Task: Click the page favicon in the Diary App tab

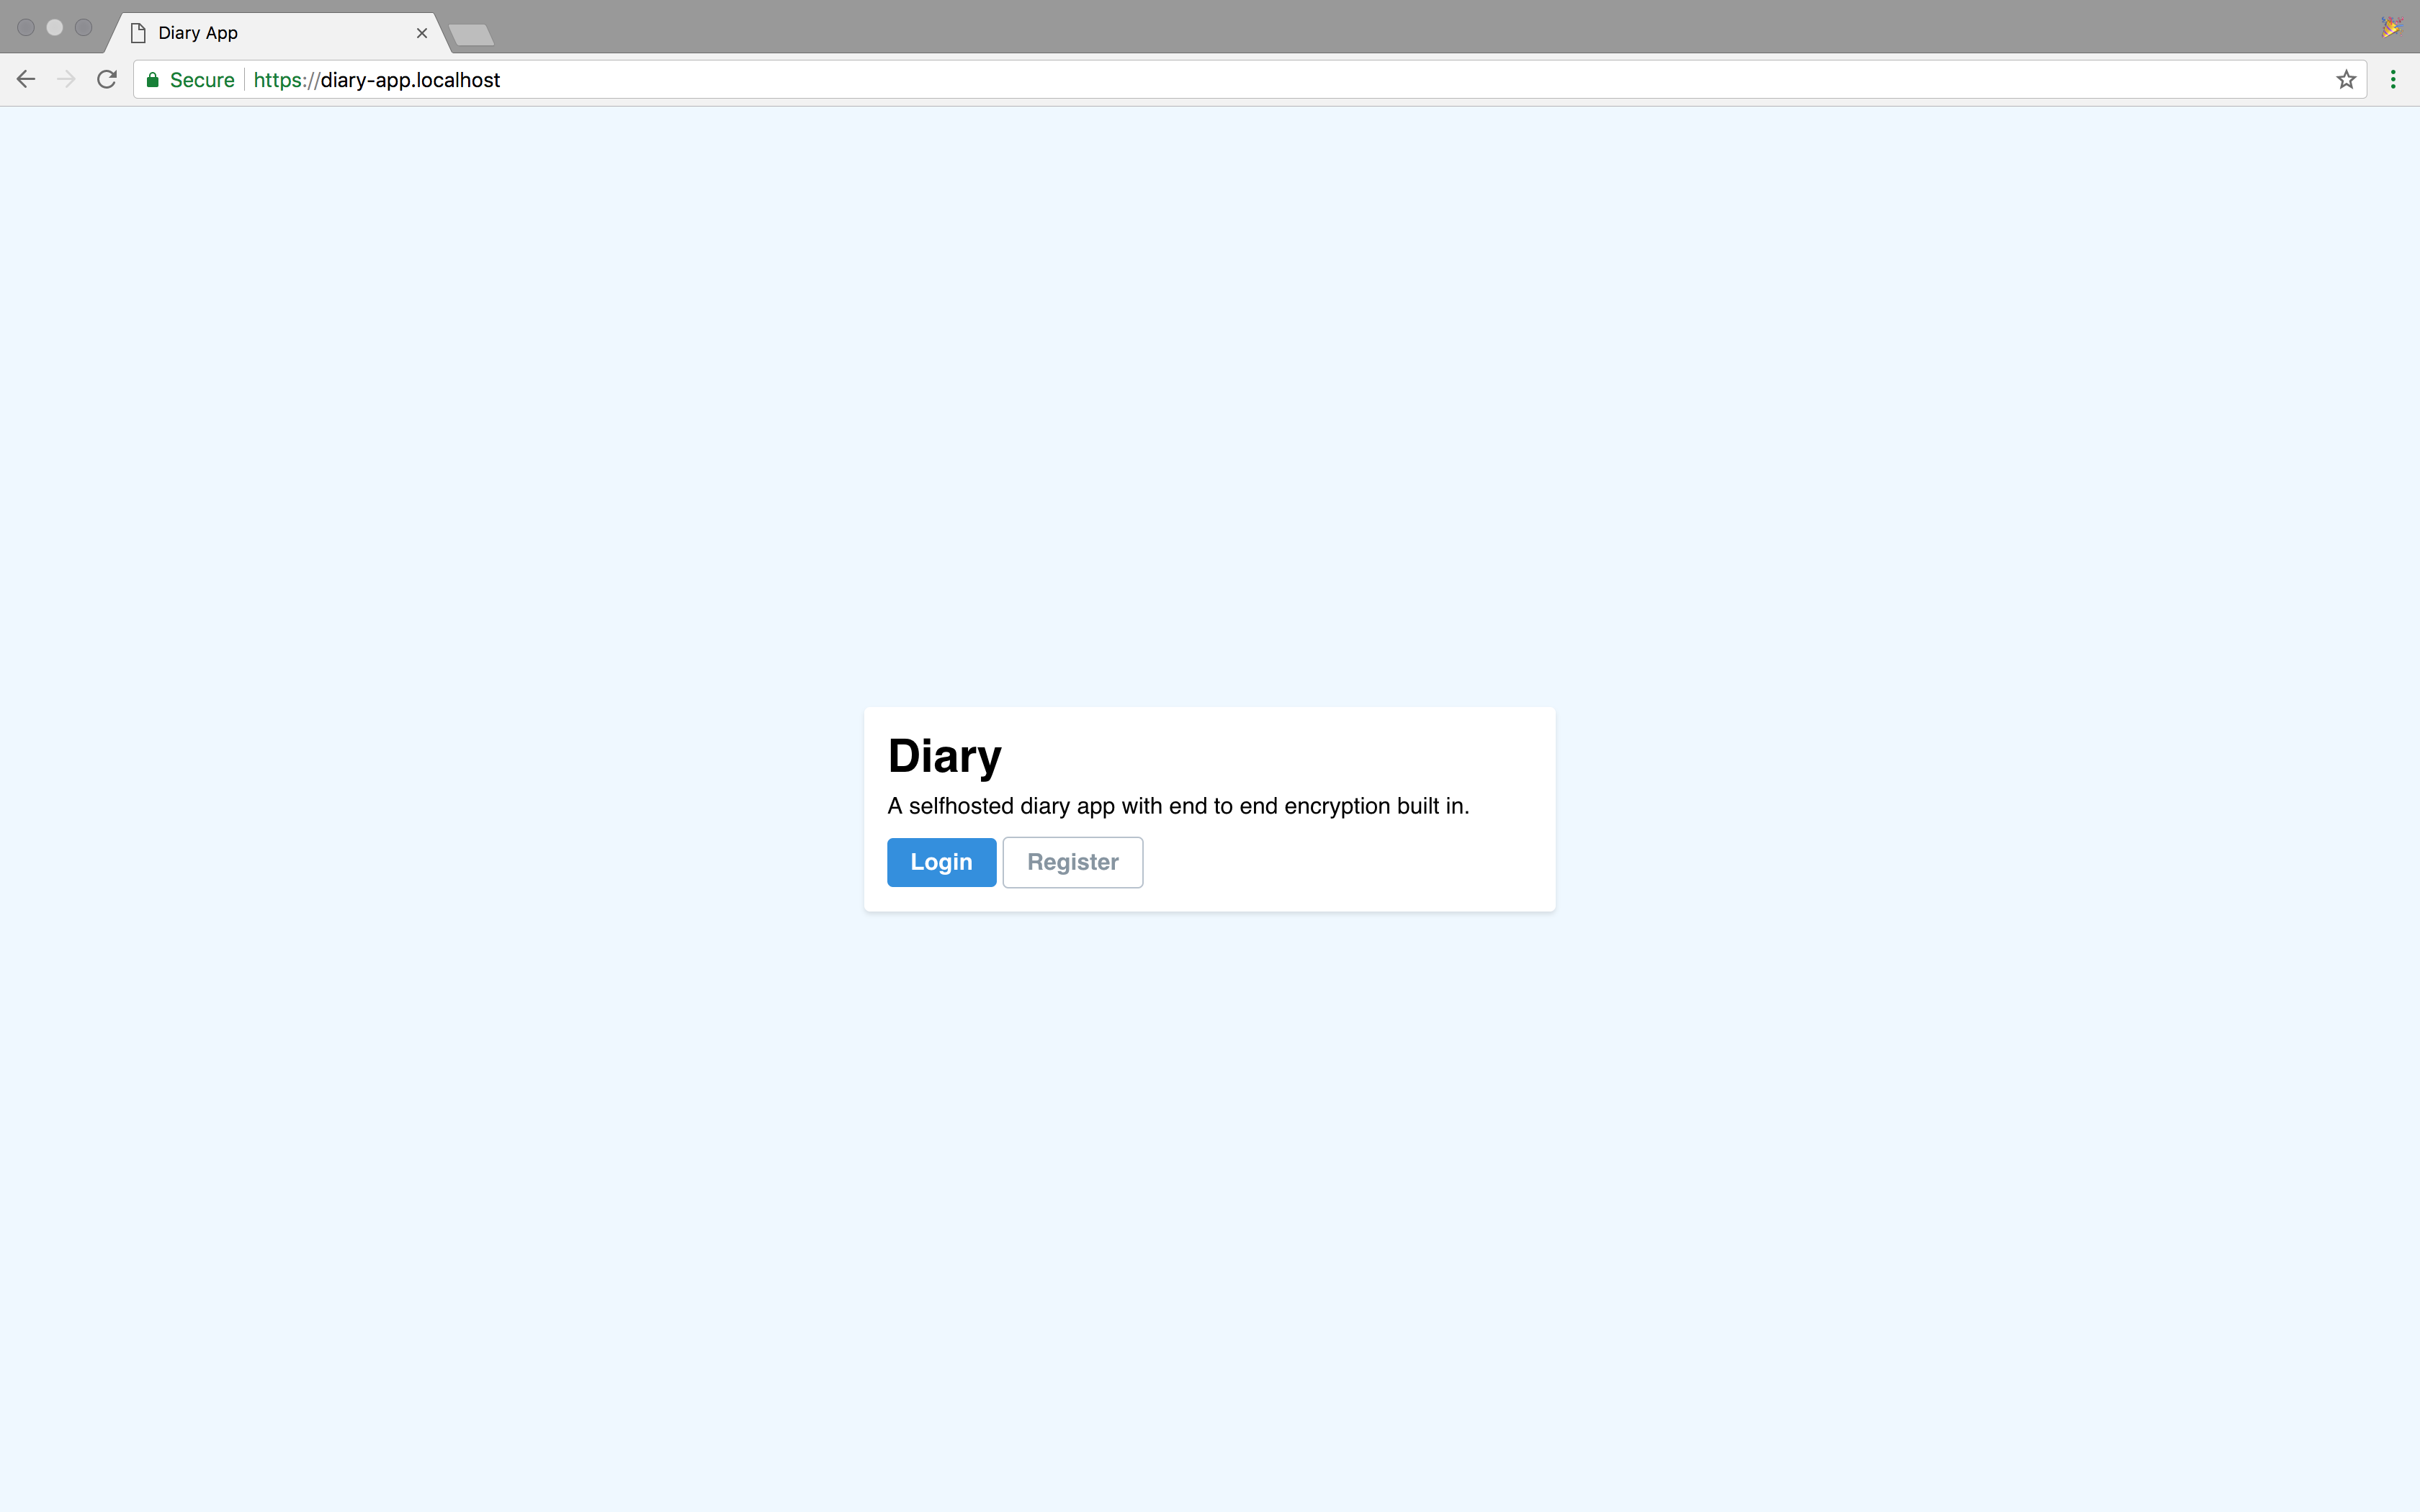Action: point(140,33)
